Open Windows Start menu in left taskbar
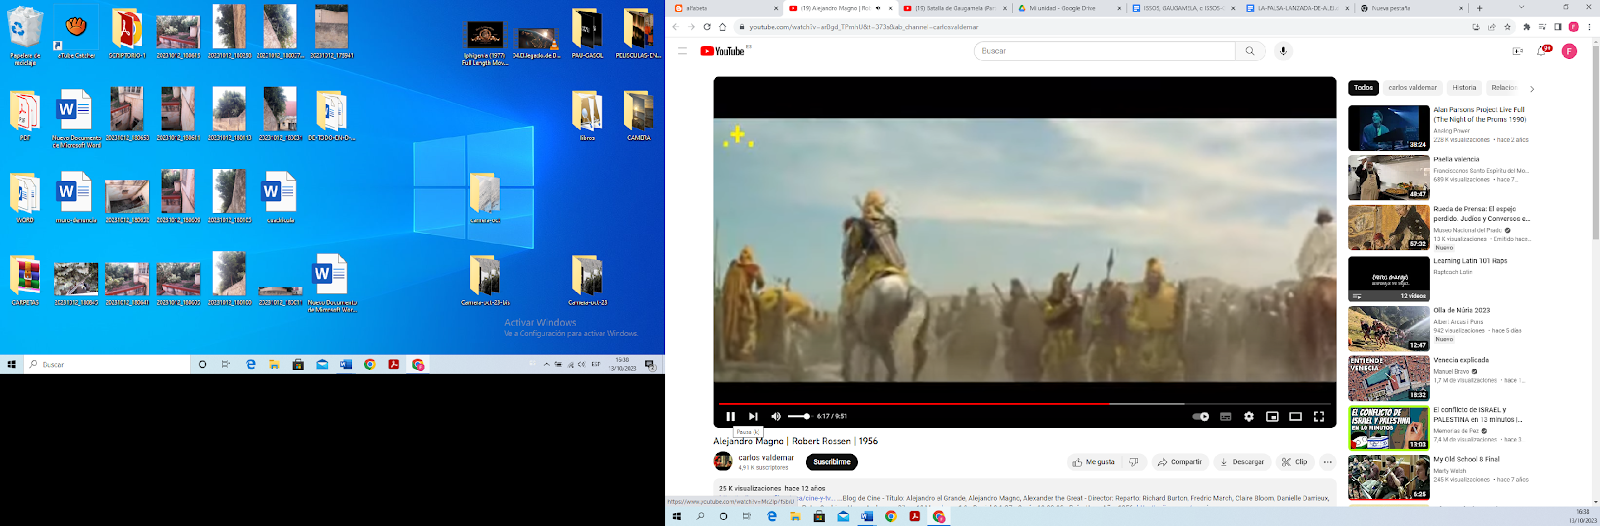 click(x=12, y=365)
